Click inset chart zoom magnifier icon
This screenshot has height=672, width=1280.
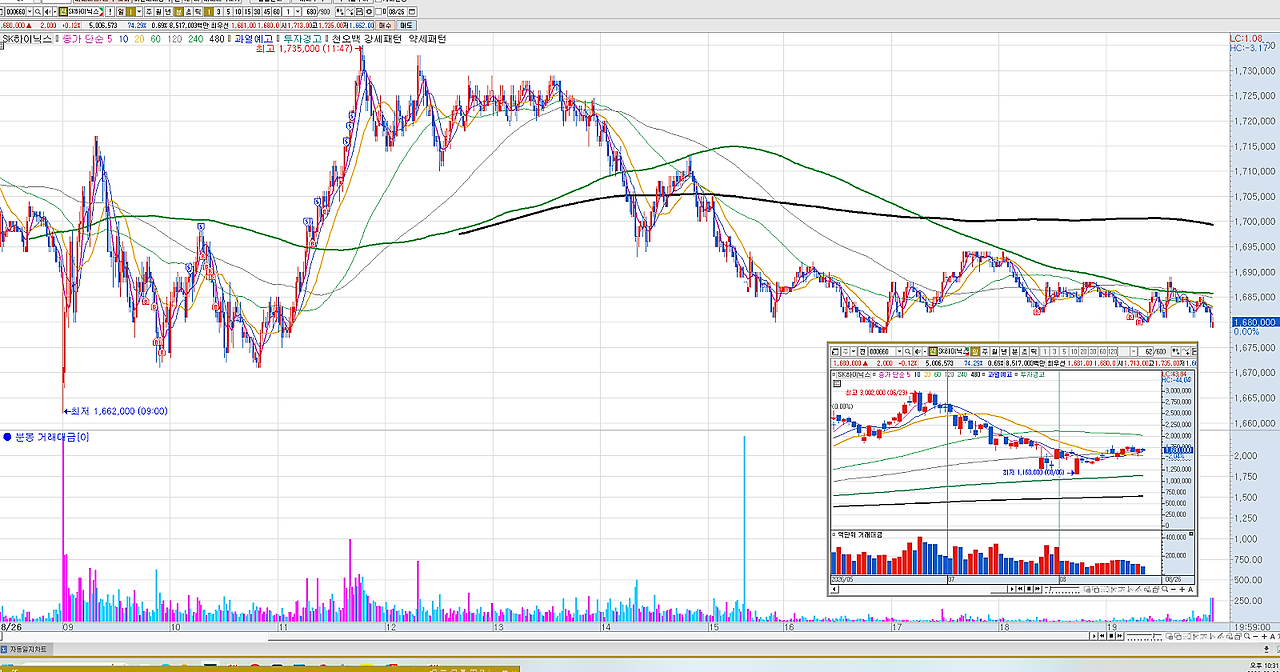[x=1164, y=589]
